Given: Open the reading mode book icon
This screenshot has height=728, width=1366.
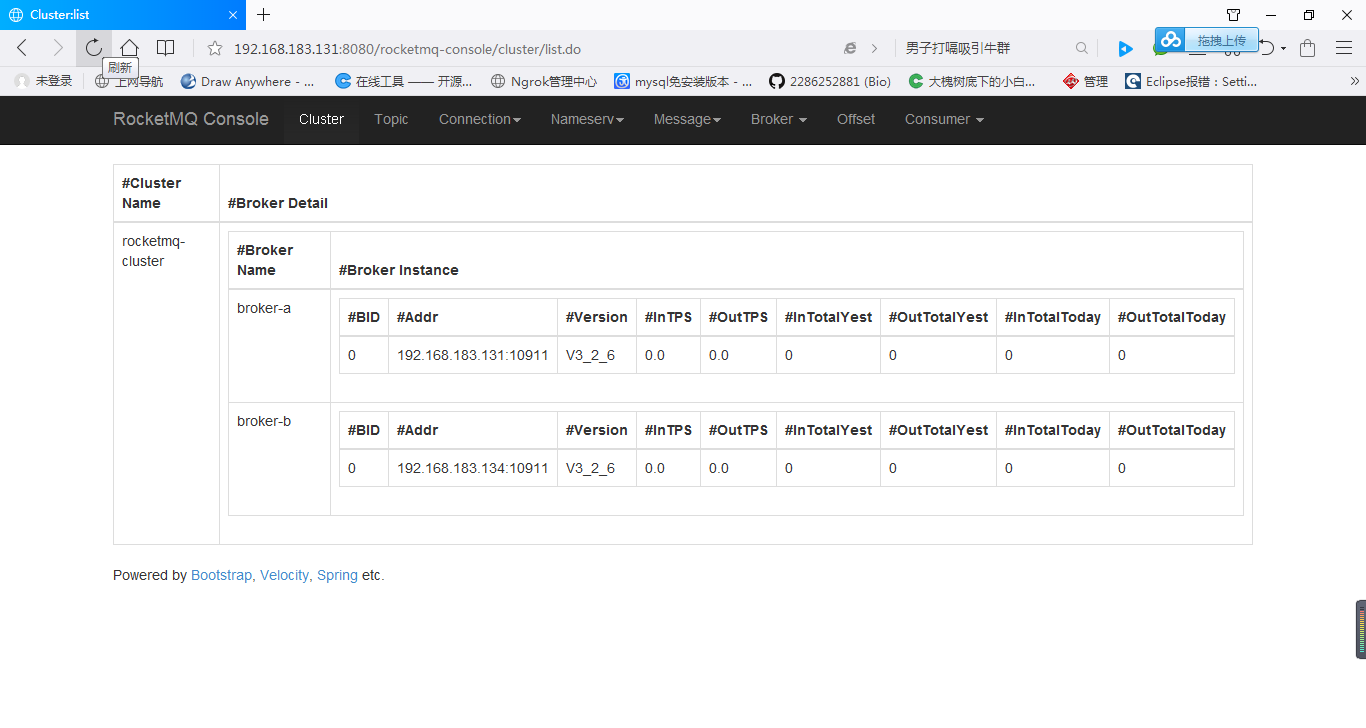Looking at the screenshot, I should point(166,48).
